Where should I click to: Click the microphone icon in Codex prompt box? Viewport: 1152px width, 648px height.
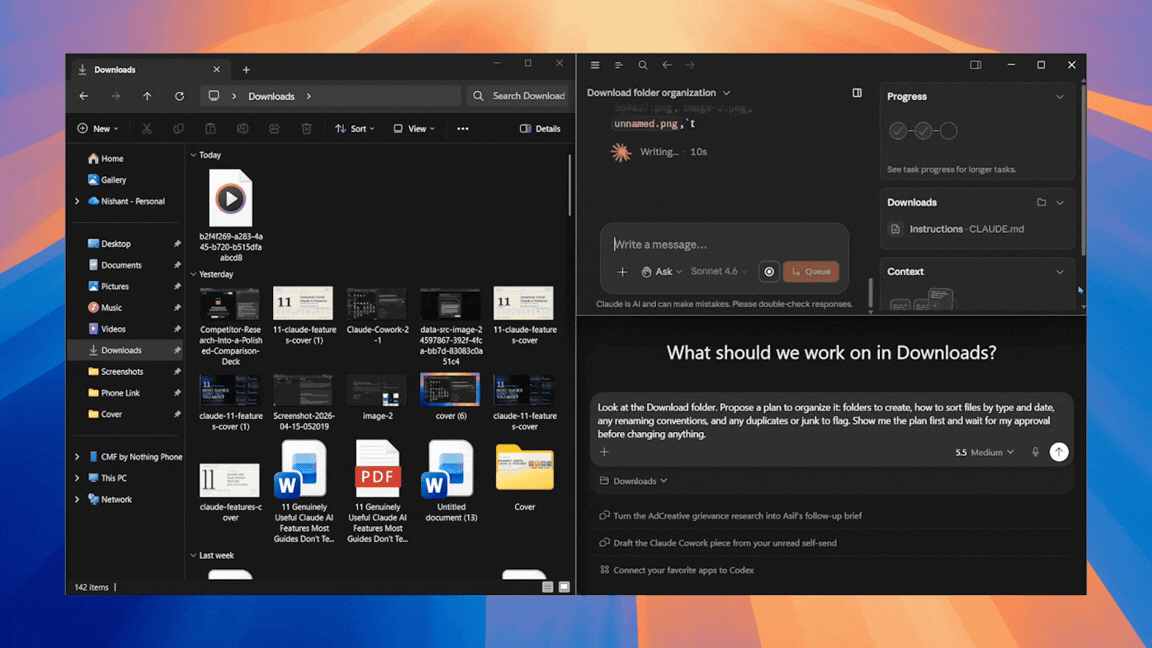(1035, 452)
